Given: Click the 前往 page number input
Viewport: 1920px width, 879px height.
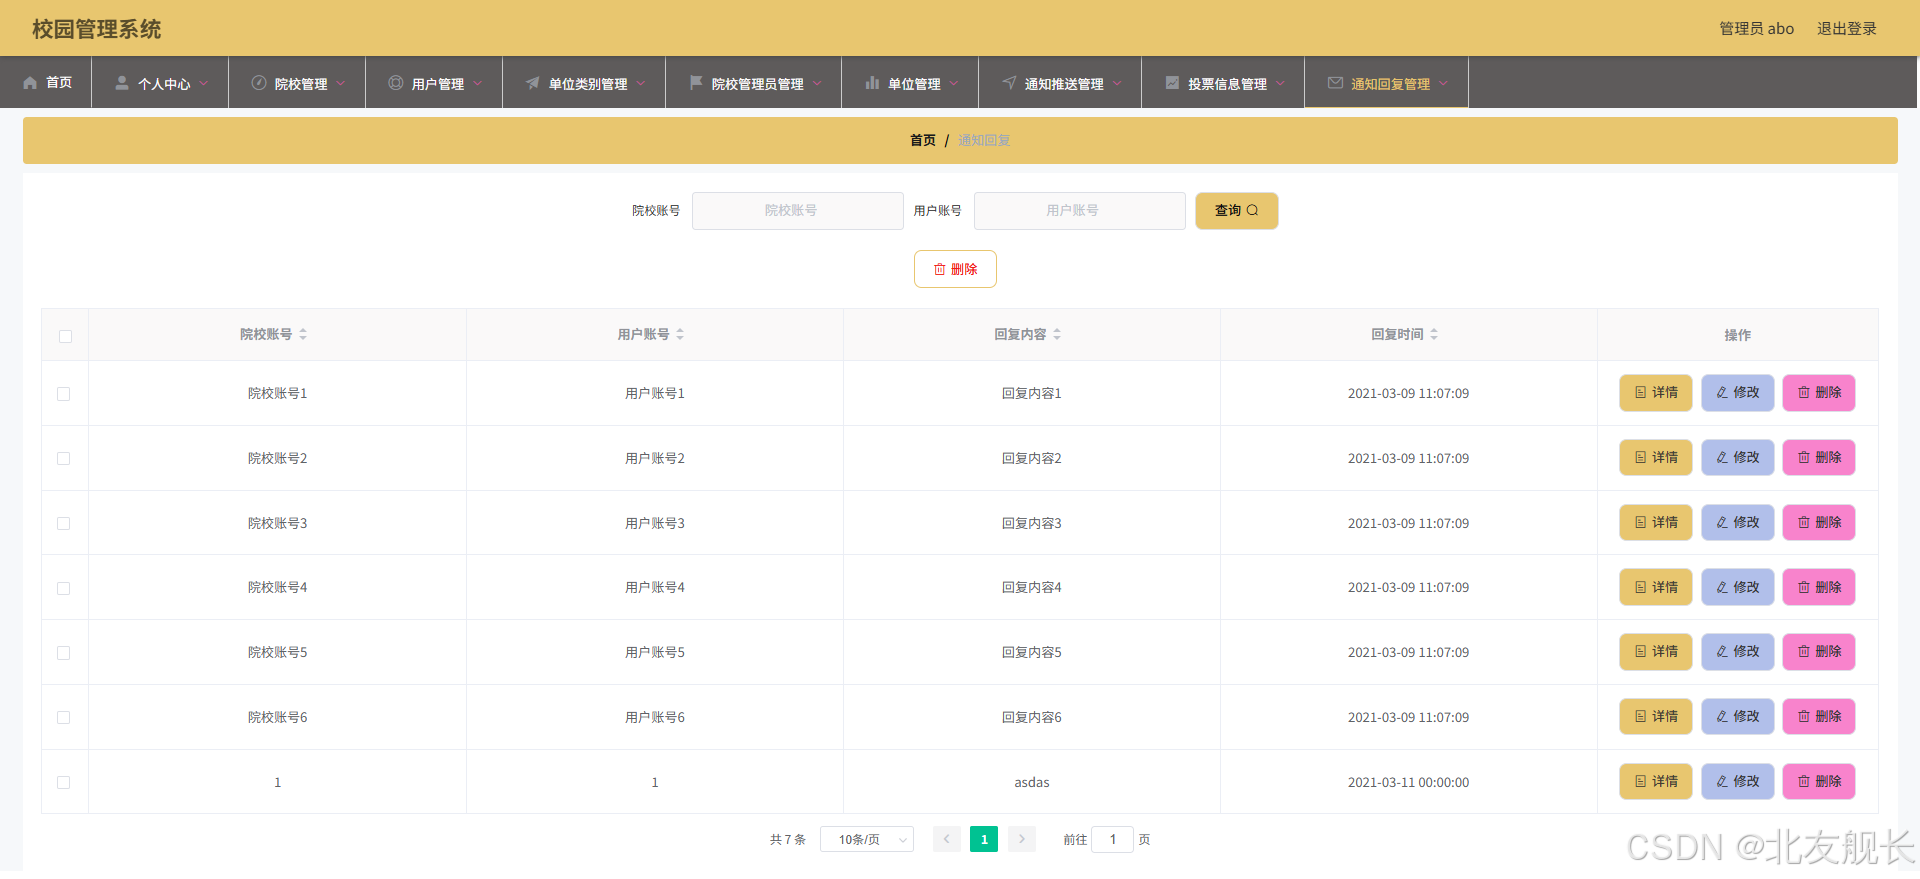Looking at the screenshot, I should [x=1113, y=839].
